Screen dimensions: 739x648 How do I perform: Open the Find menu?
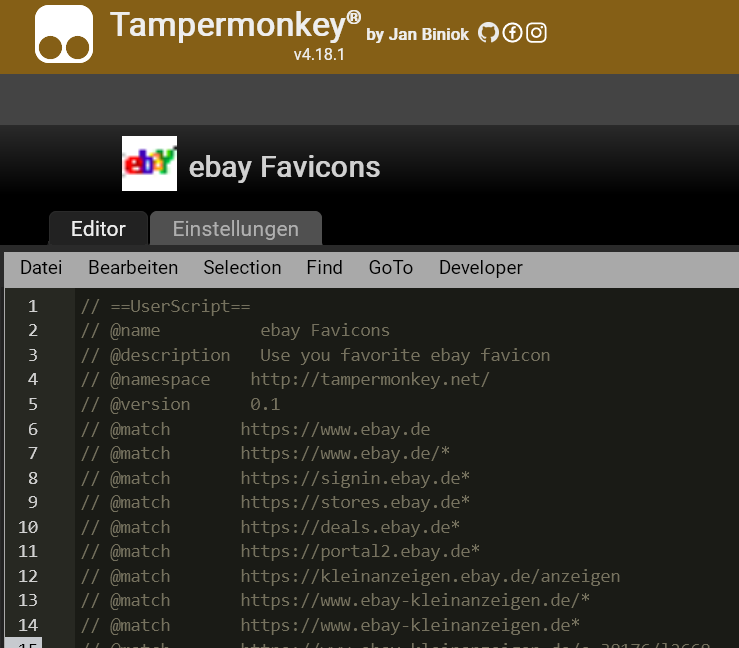(324, 267)
